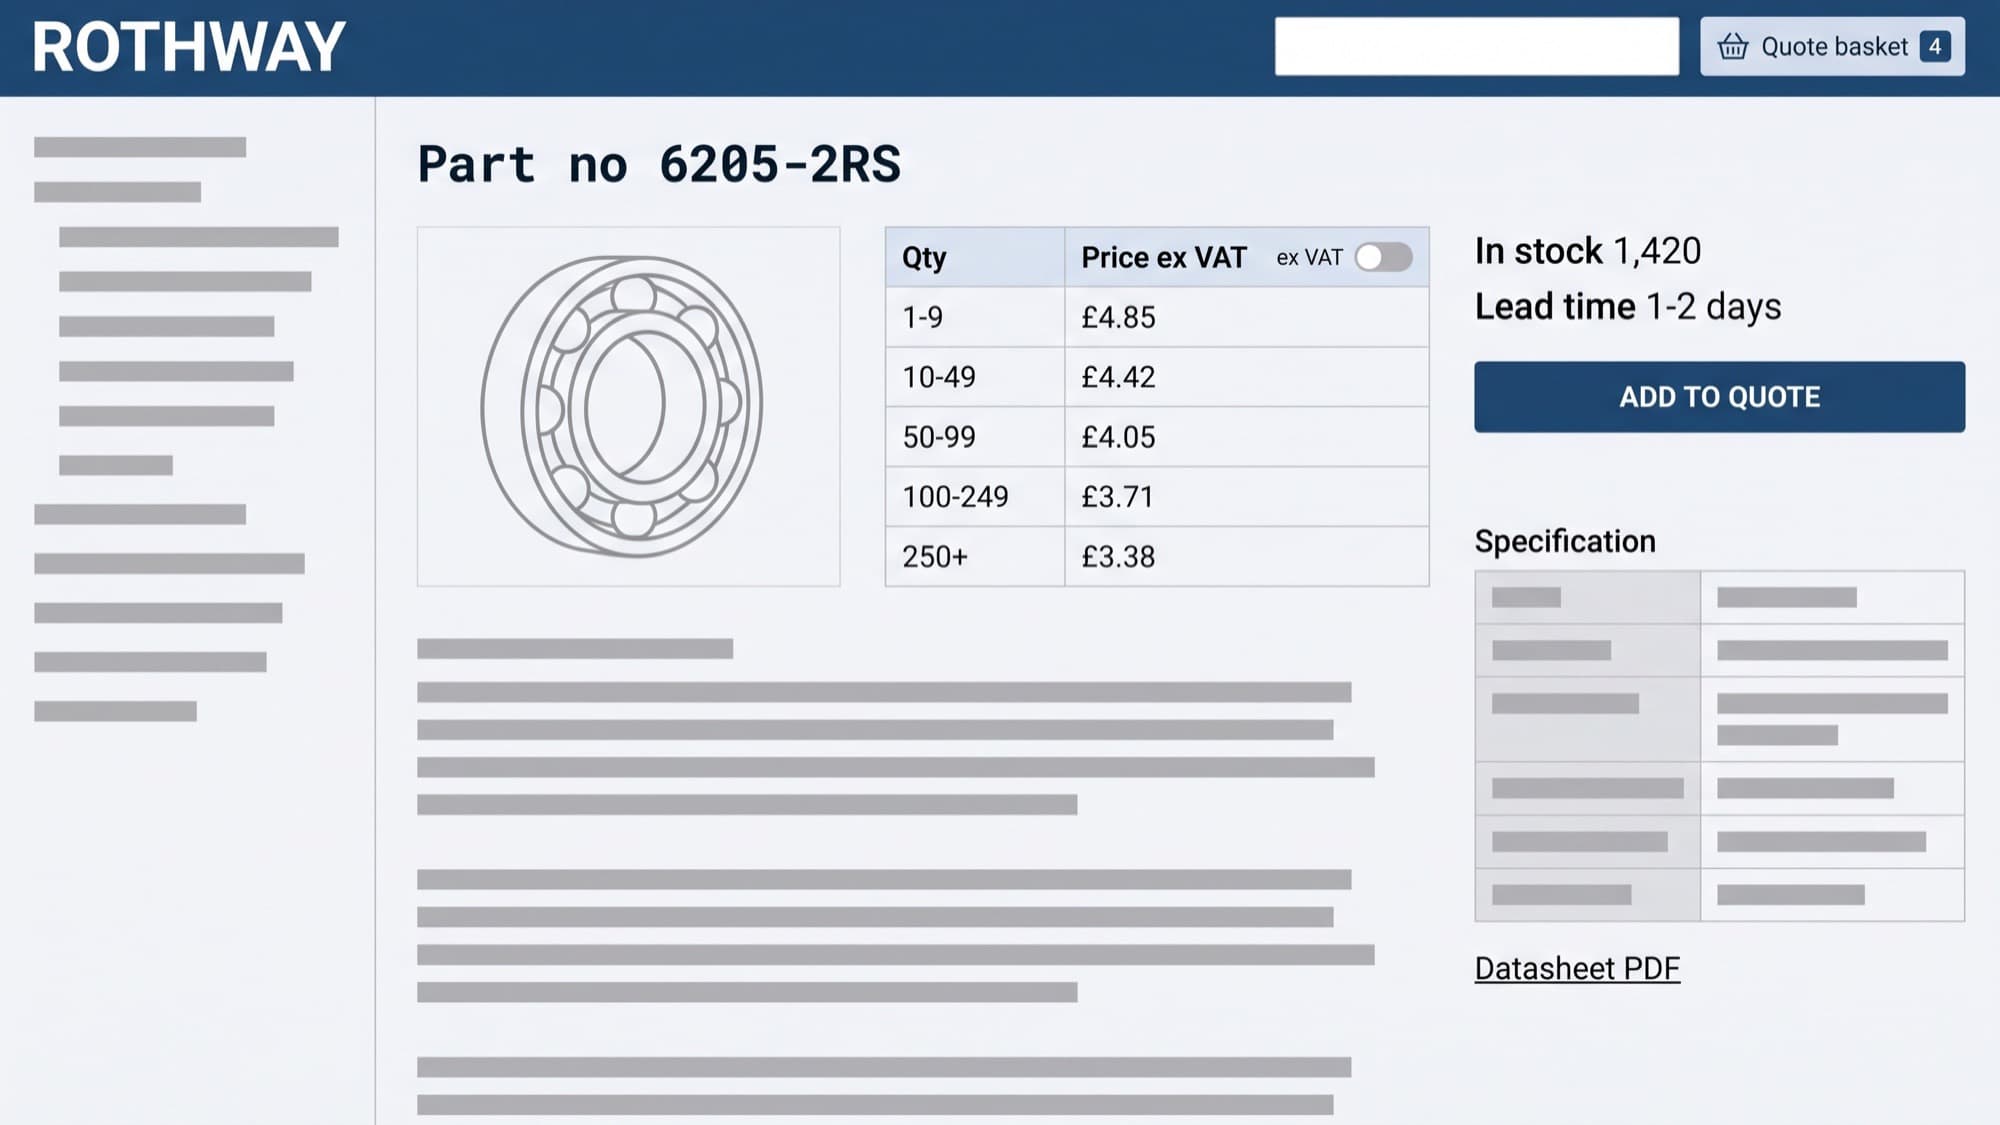Select the 250+ quantity cell
The image size is (2000, 1125).
pyautogui.click(x=975, y=556)
